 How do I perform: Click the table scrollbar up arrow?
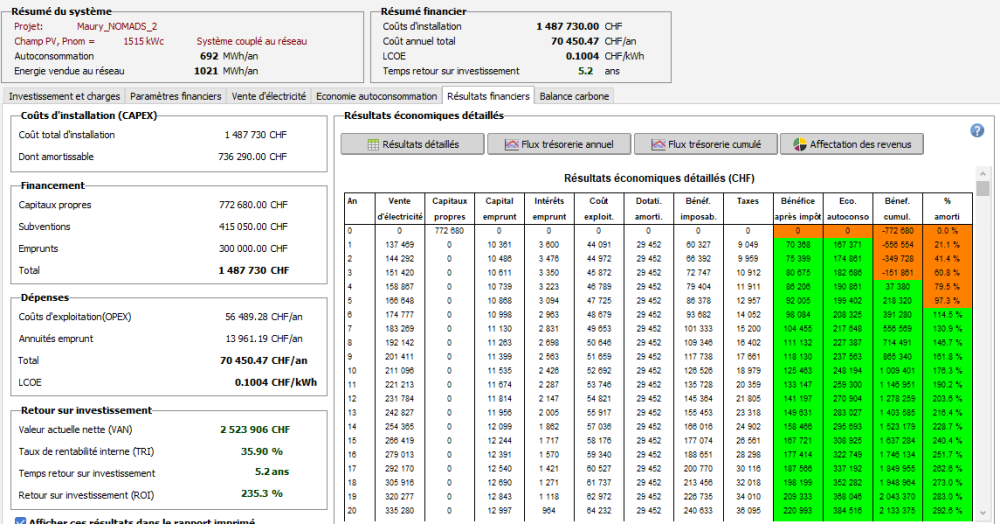[983, 174]
